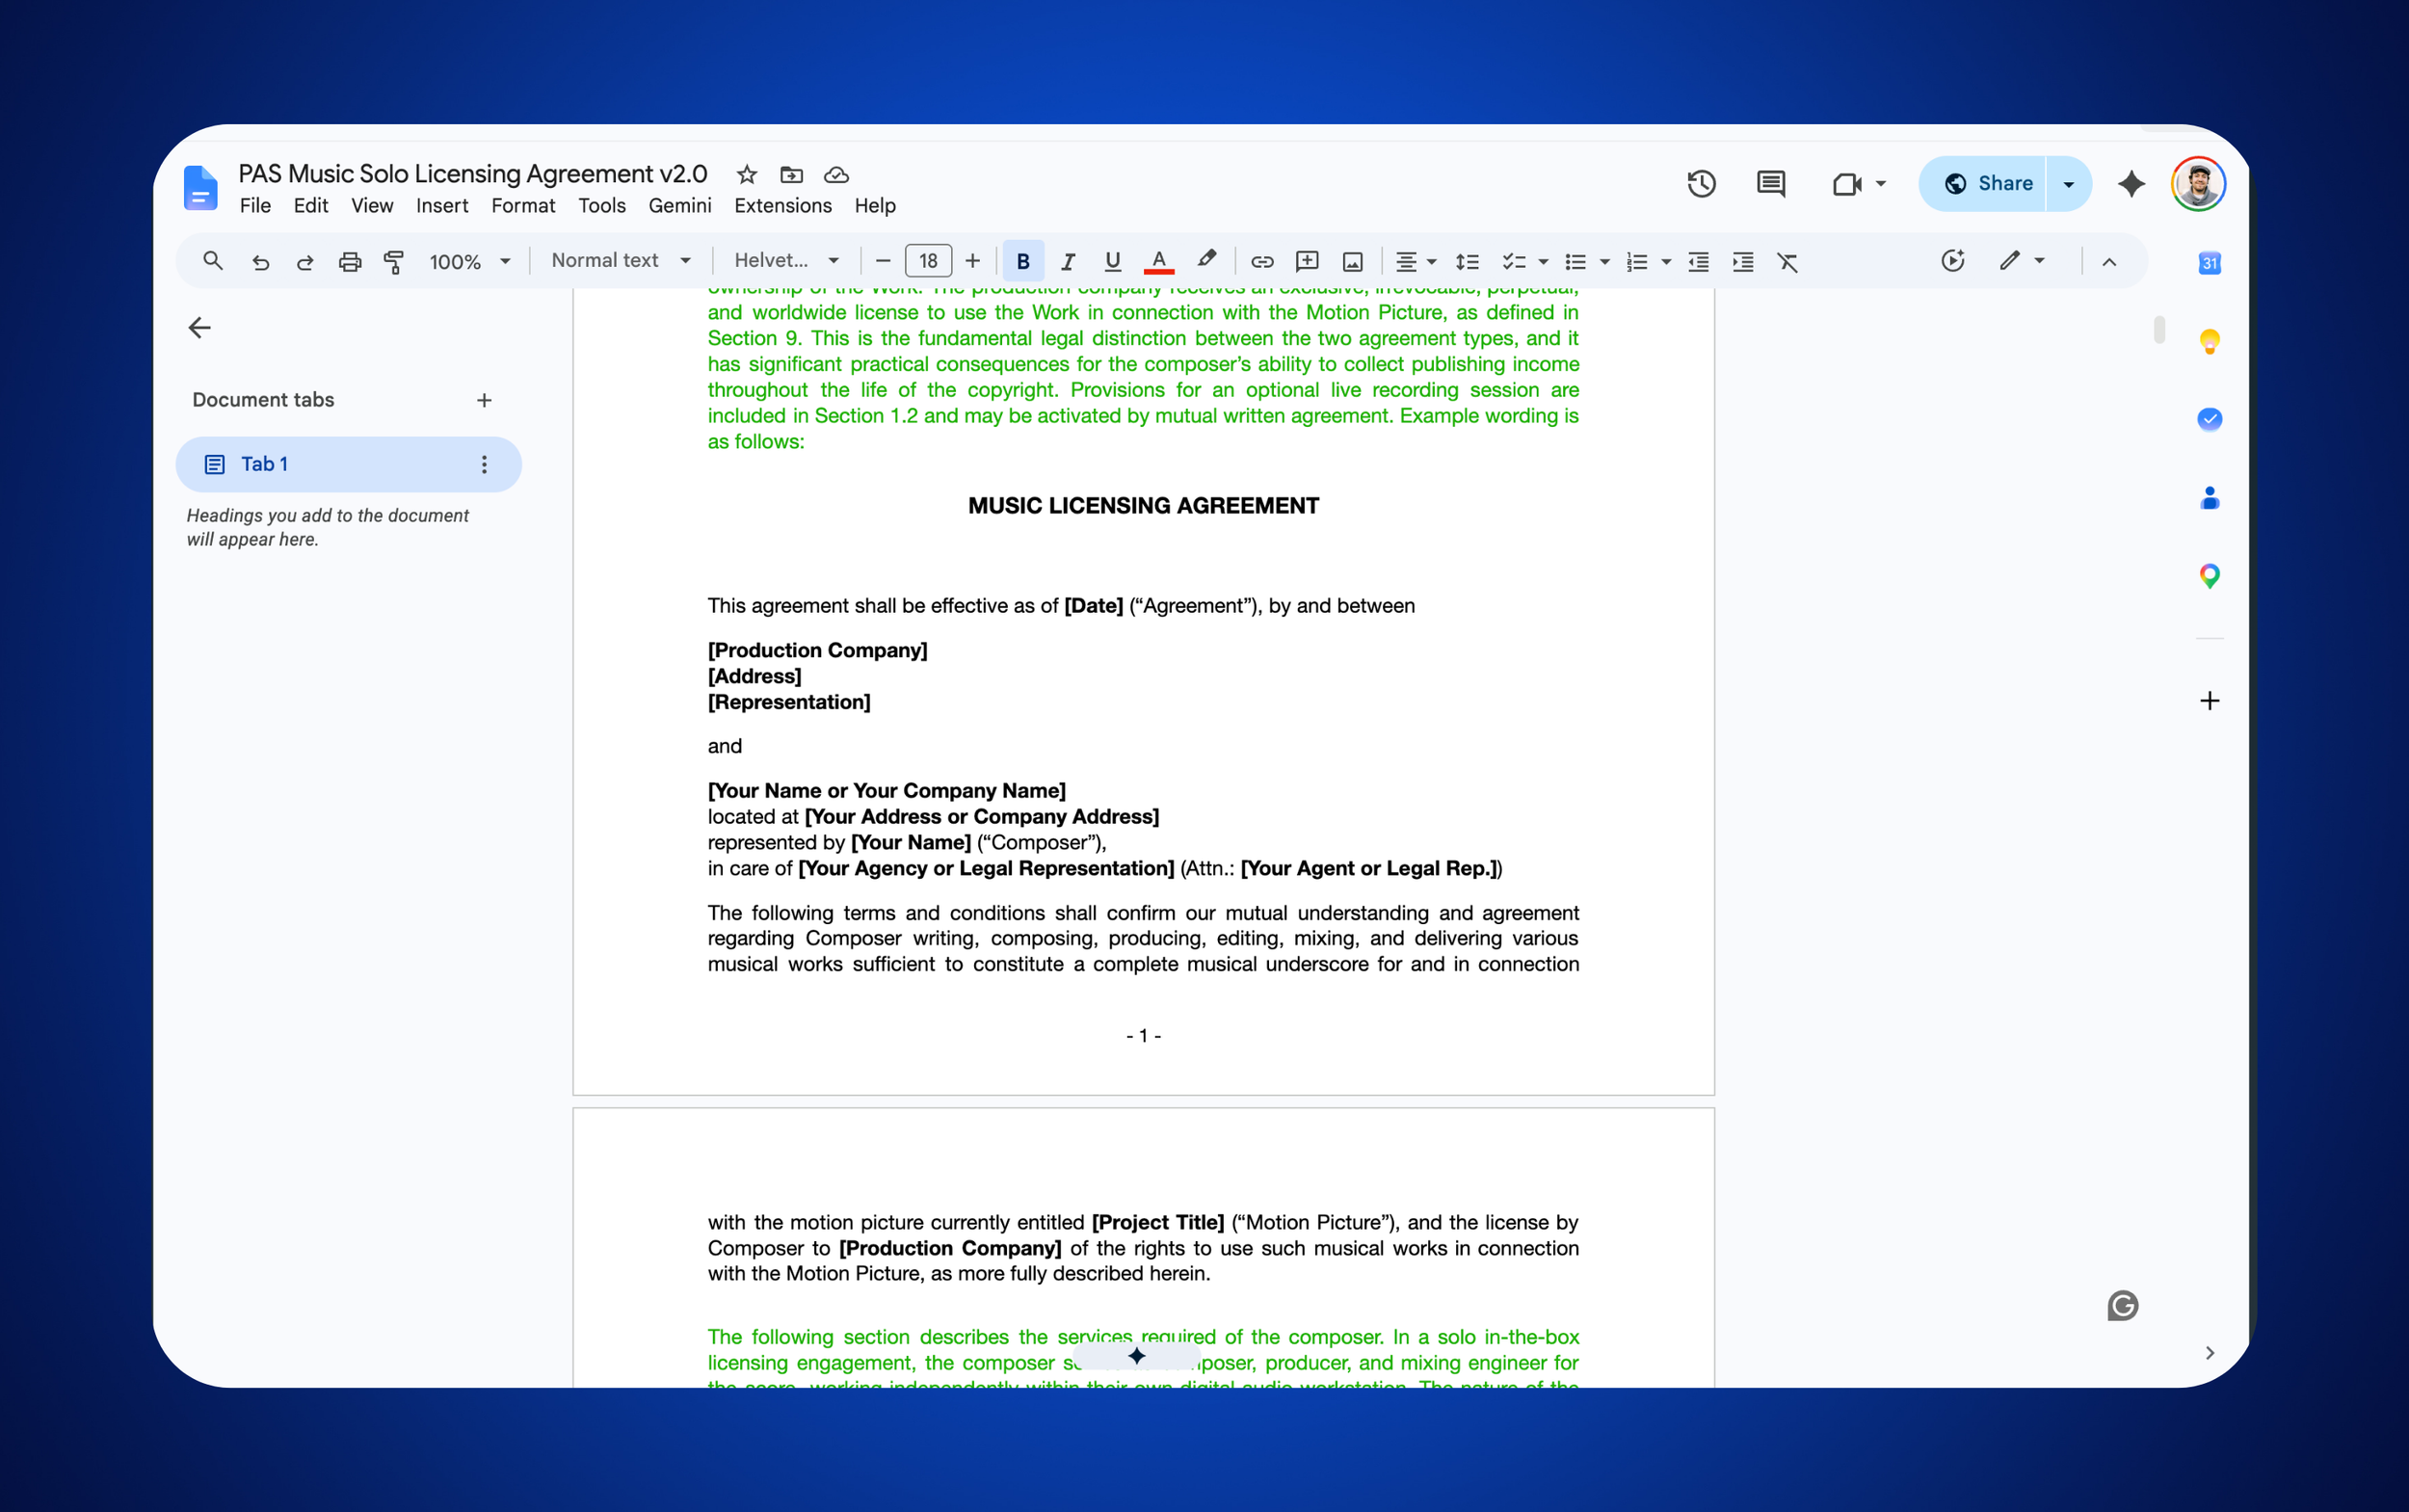Viewport: 2409px width, 1512px height.
Task: Click the document title to rename
Action: (x=473, y=174)
